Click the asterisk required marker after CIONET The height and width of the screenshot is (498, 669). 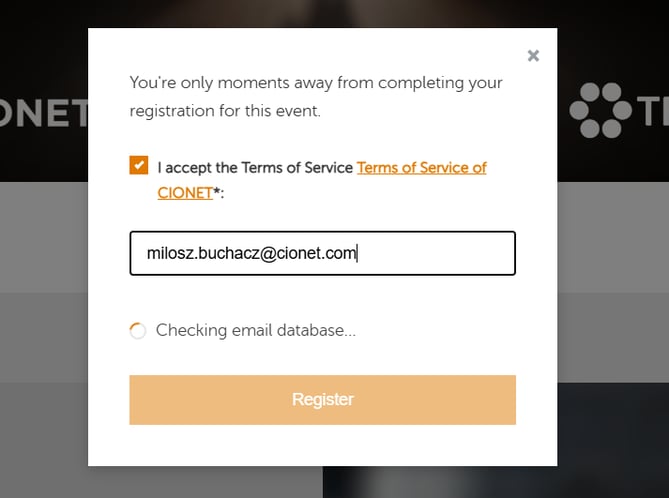pos(217,193)
